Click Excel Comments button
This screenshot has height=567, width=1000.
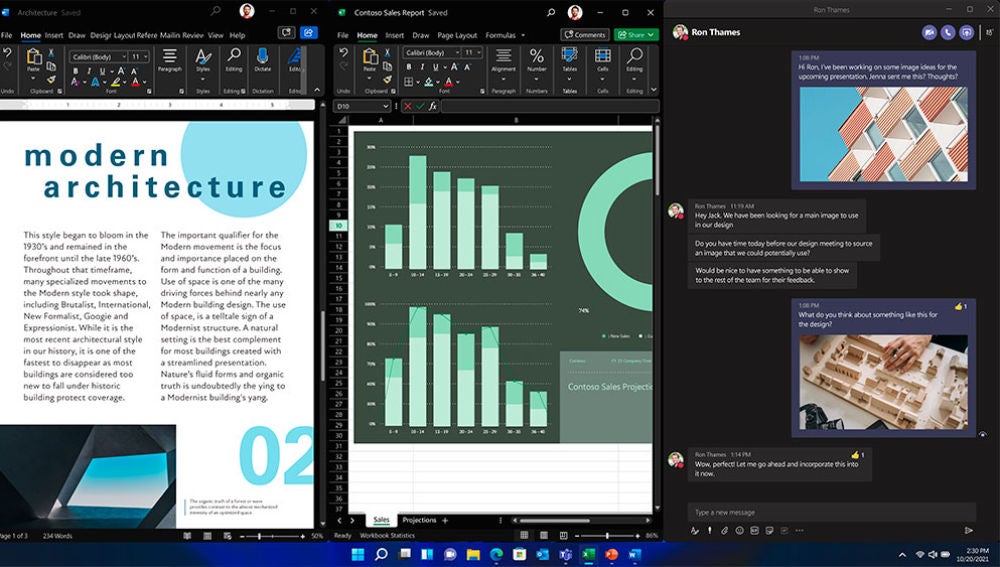(584, 34)
